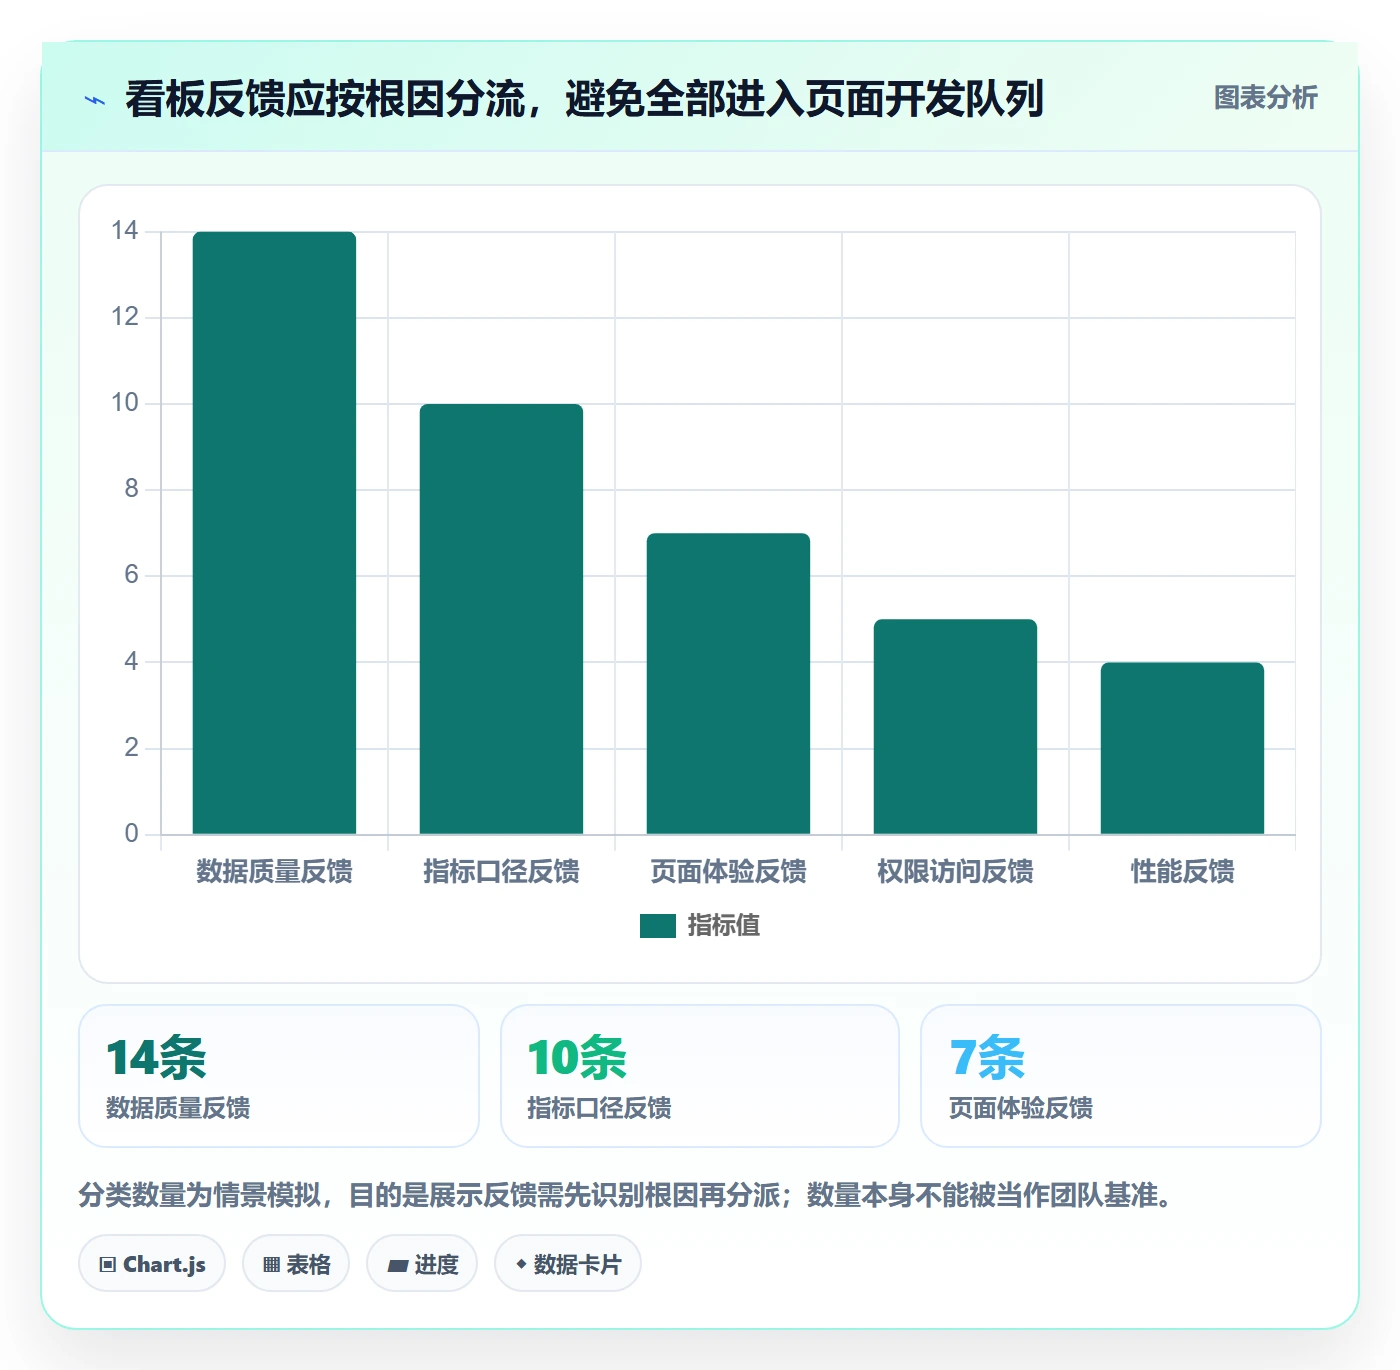The height and width of the screenshot is (1370, 1400).
Task: Select the 14条 数据质量反馈 stat card
Action: [x=279, y=1076]
